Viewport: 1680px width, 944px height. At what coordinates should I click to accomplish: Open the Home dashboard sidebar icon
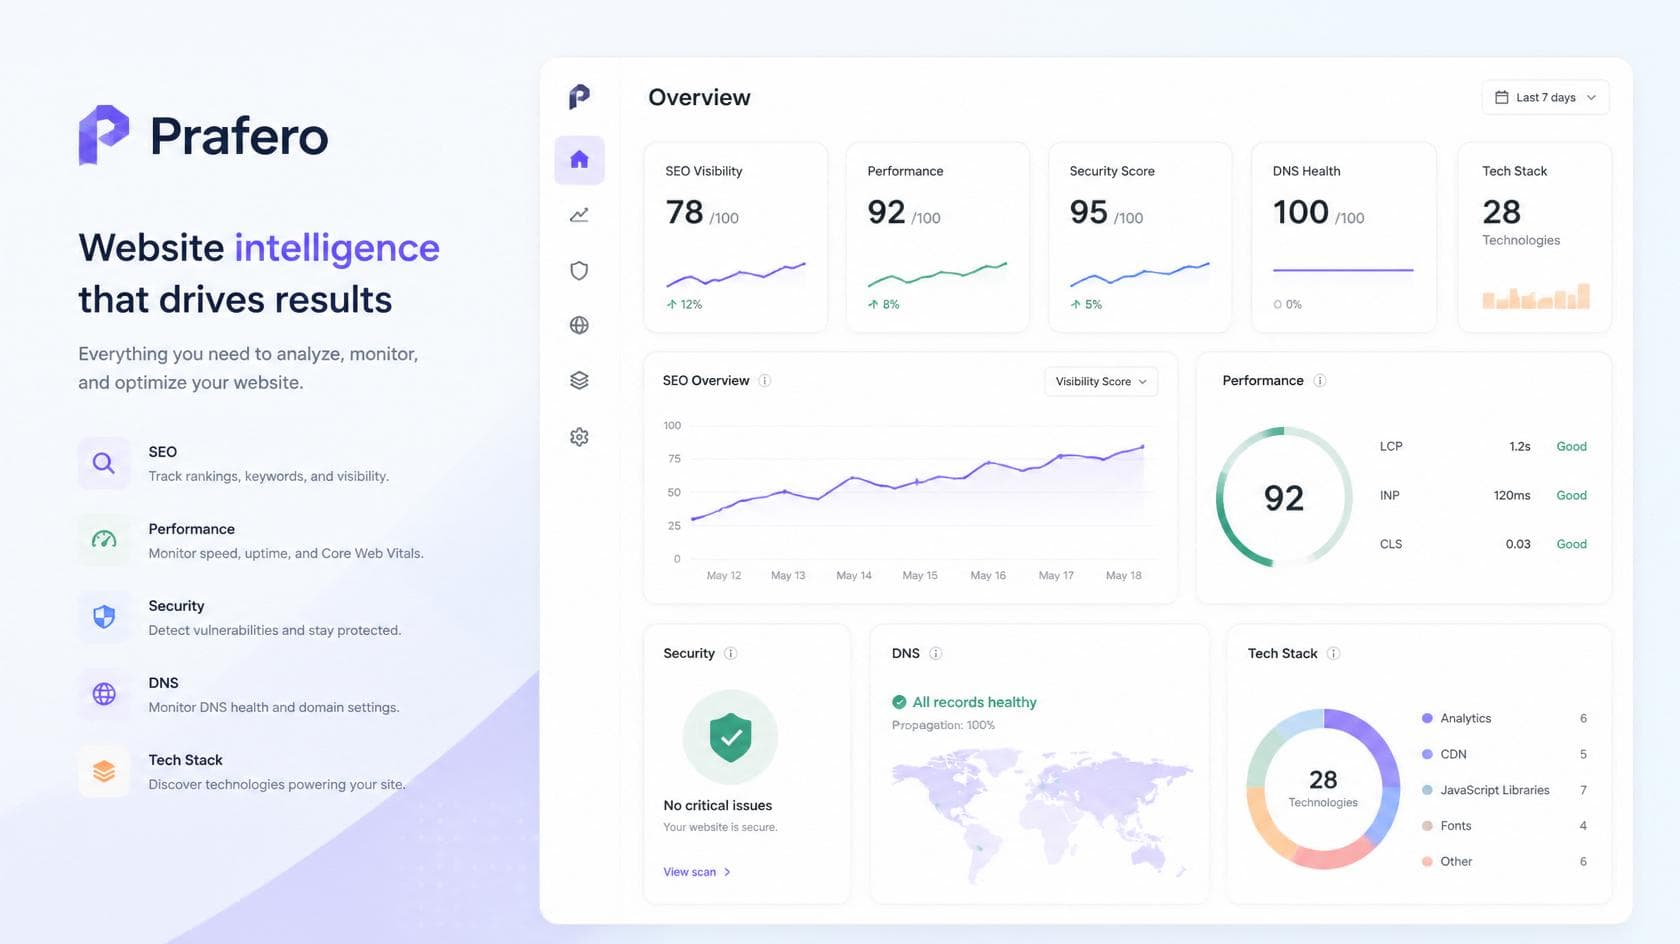coord(579,160)
